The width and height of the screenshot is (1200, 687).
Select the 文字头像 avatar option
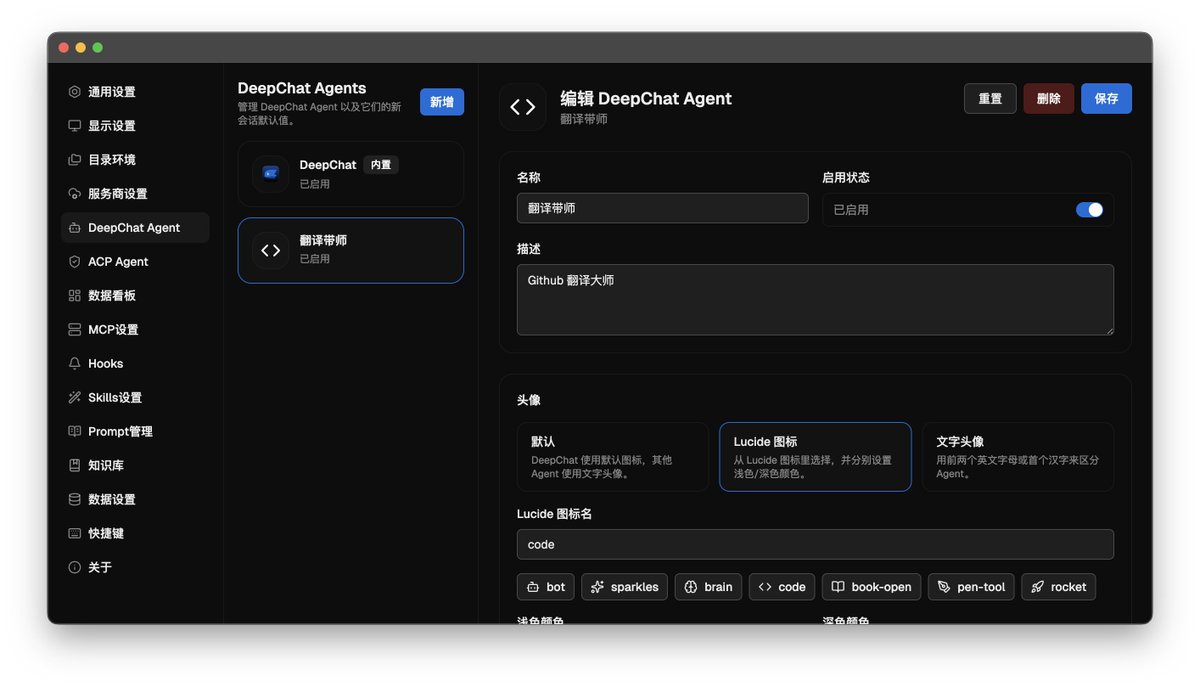pos(1018,457)
